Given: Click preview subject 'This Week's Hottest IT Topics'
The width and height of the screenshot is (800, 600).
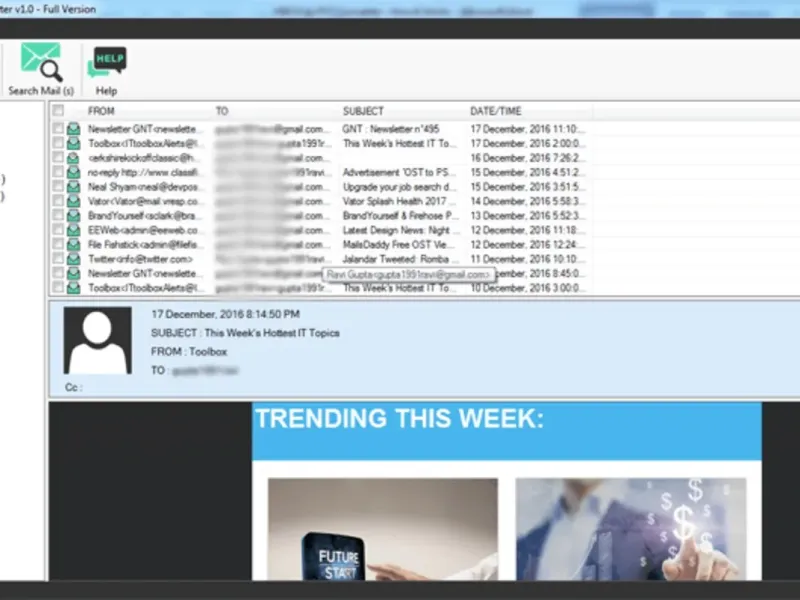Looking at the screenshot, I should pyautogui.click(x=272, y=333).
